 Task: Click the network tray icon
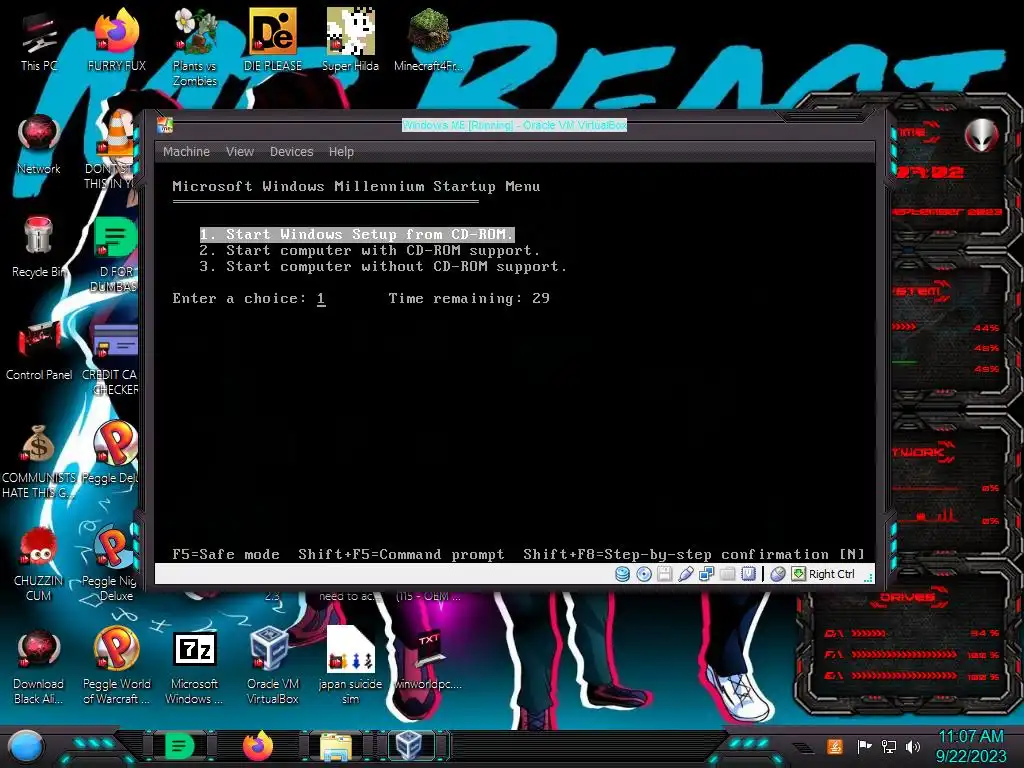click(889, 746)
